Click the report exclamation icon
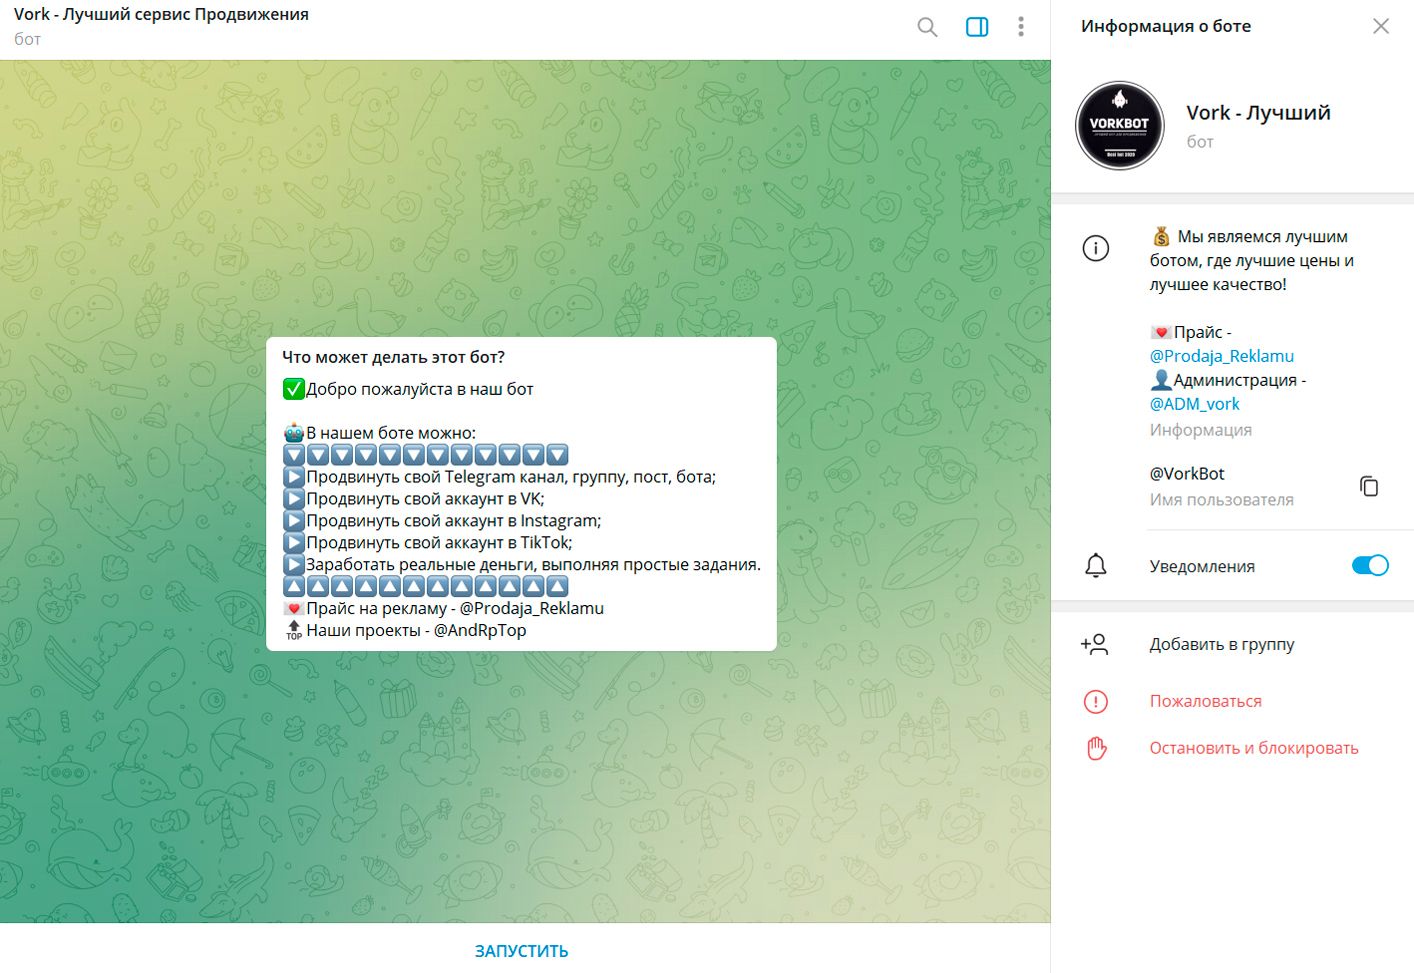Image resolution: width=1414 pixels, height=973 pixels. click(1096, 702)
